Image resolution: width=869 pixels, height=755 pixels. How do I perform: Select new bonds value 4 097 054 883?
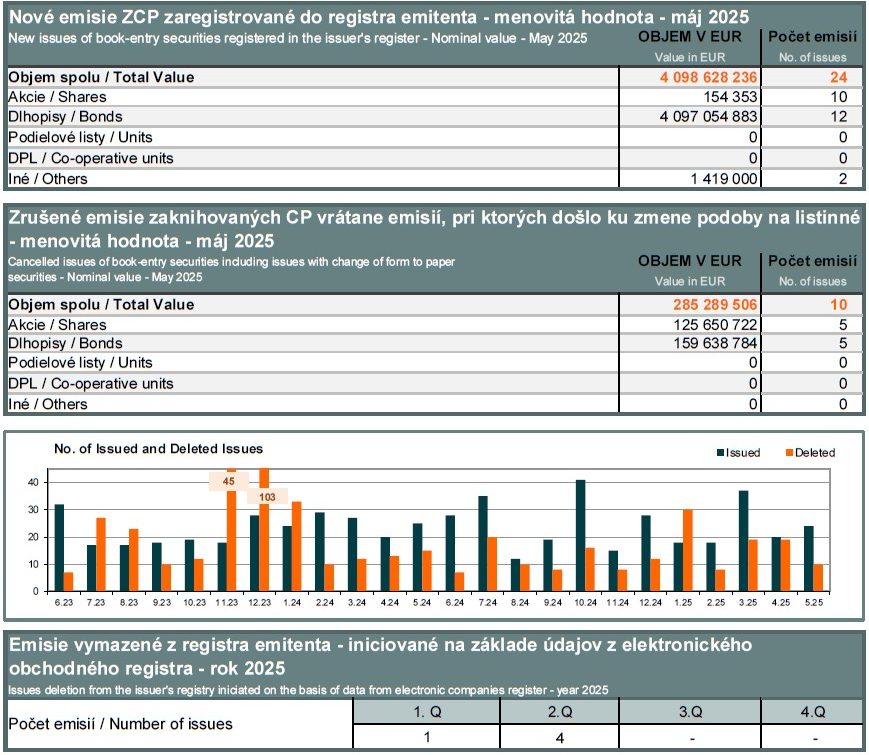[708, 116]
